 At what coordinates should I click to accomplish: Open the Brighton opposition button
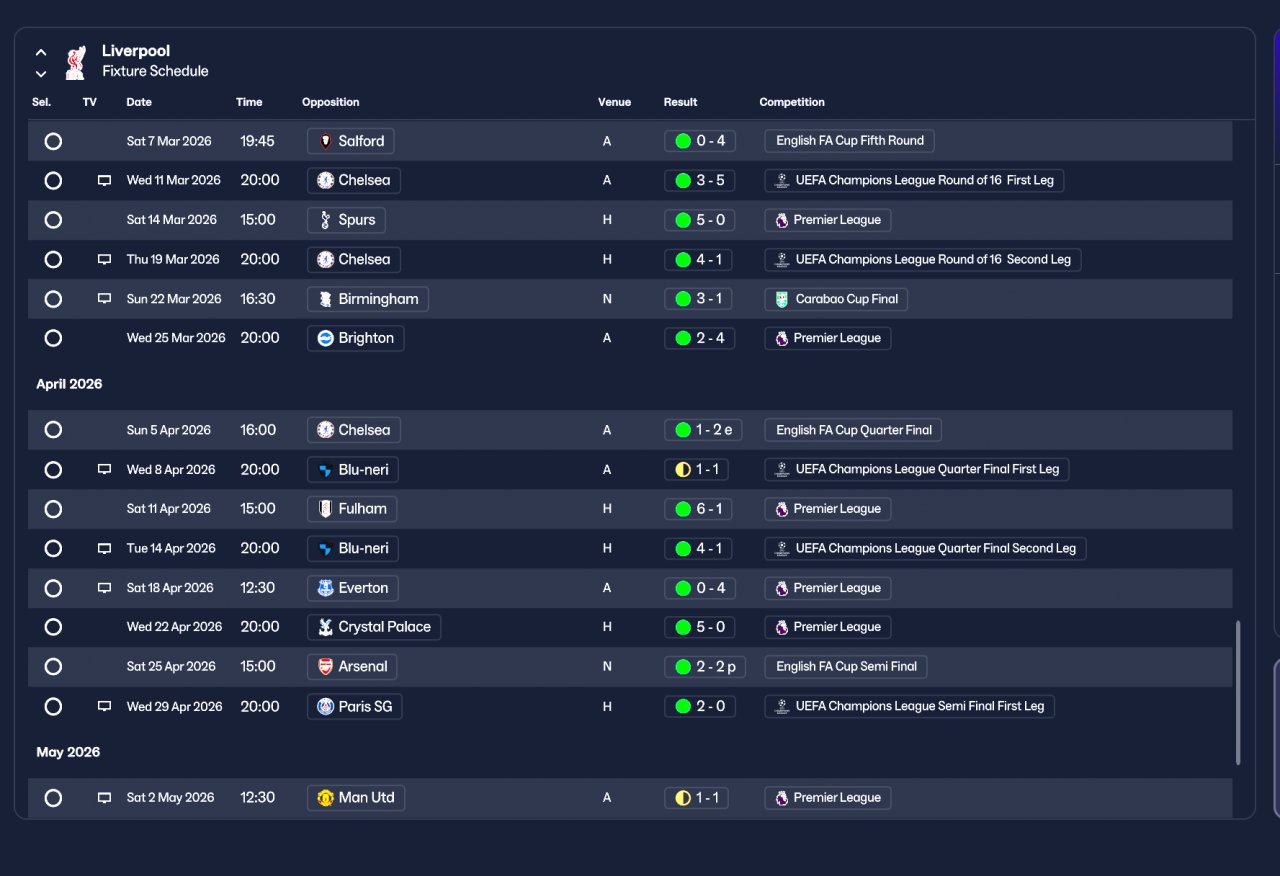(x=355, y=338)
